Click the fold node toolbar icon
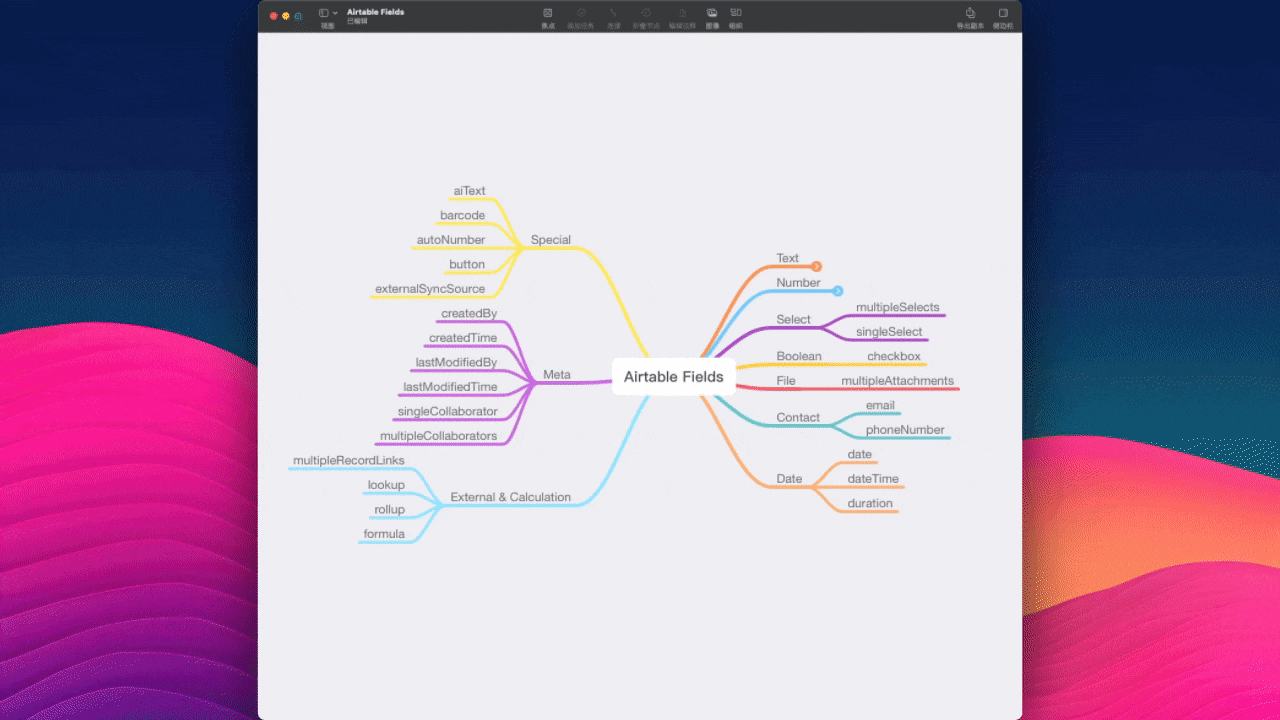1280x720 pixels. (646, 13)
